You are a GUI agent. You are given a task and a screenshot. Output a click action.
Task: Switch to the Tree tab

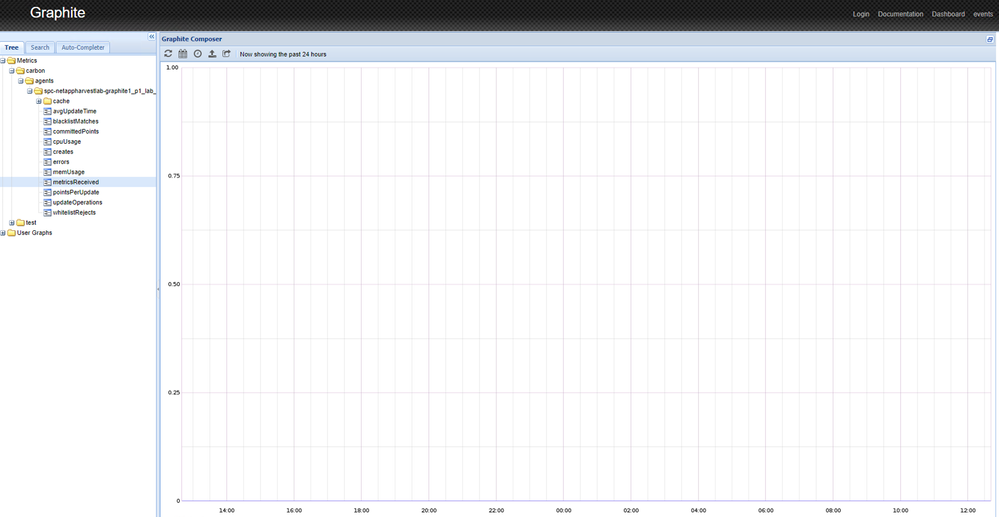(12, 48)
